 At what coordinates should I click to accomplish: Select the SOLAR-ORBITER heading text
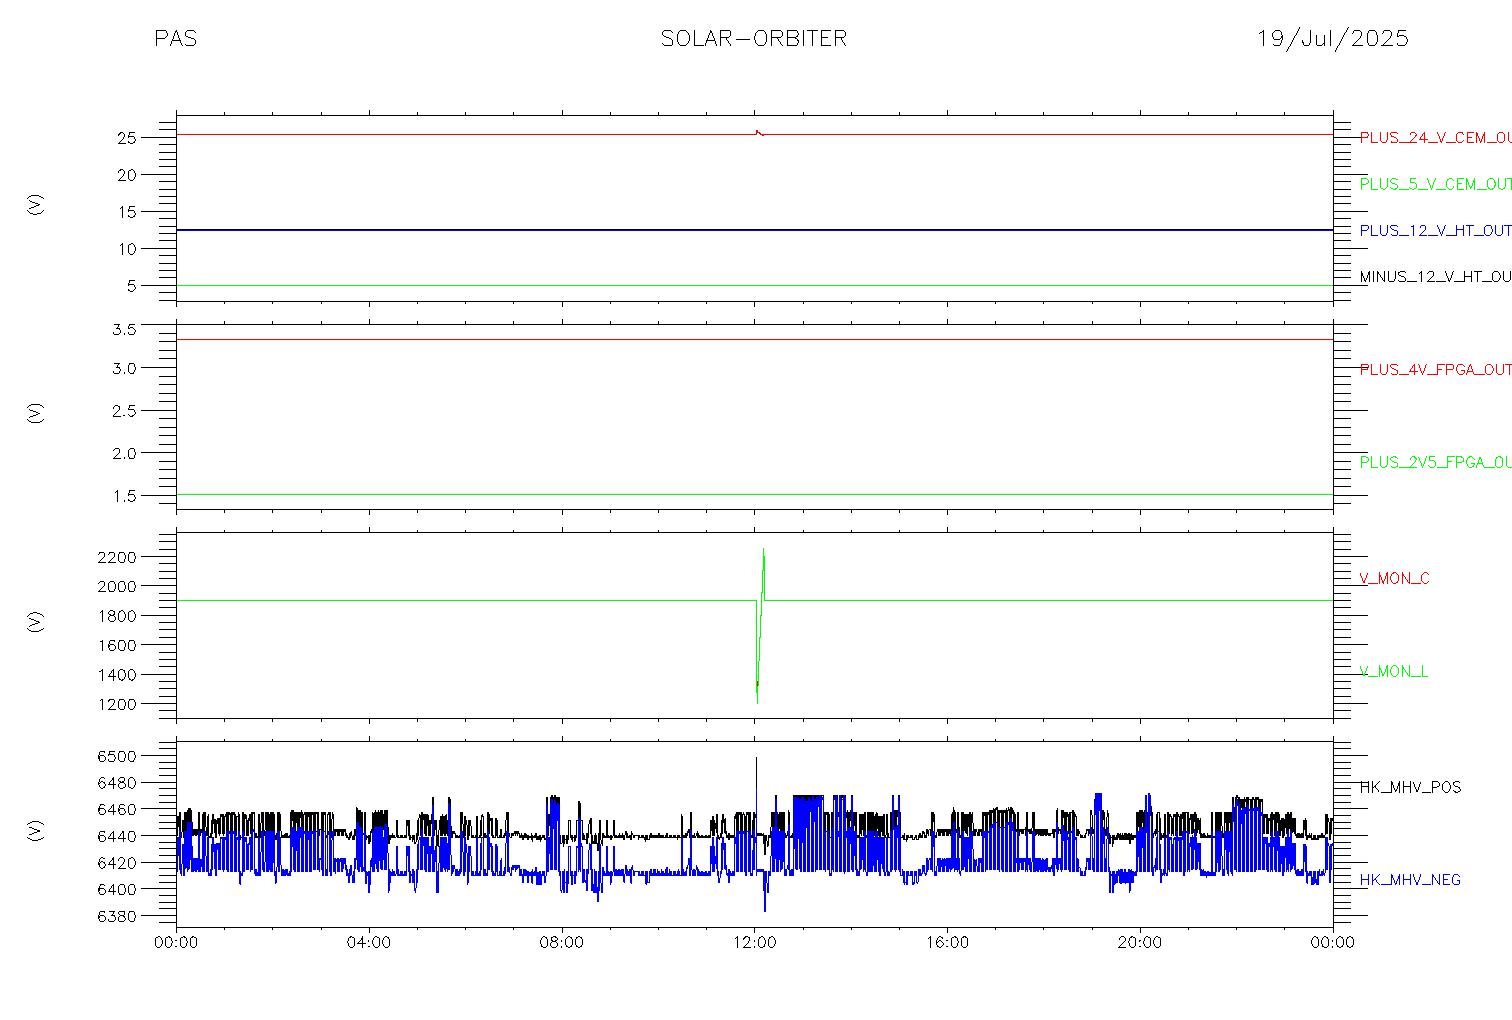[x=754, y=39]
